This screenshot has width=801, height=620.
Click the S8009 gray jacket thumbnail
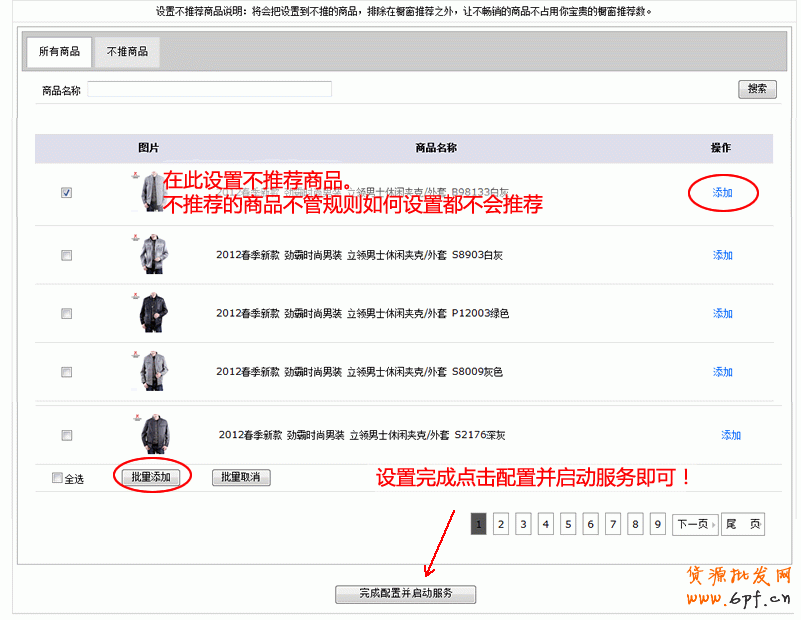(x=149, y=371)
